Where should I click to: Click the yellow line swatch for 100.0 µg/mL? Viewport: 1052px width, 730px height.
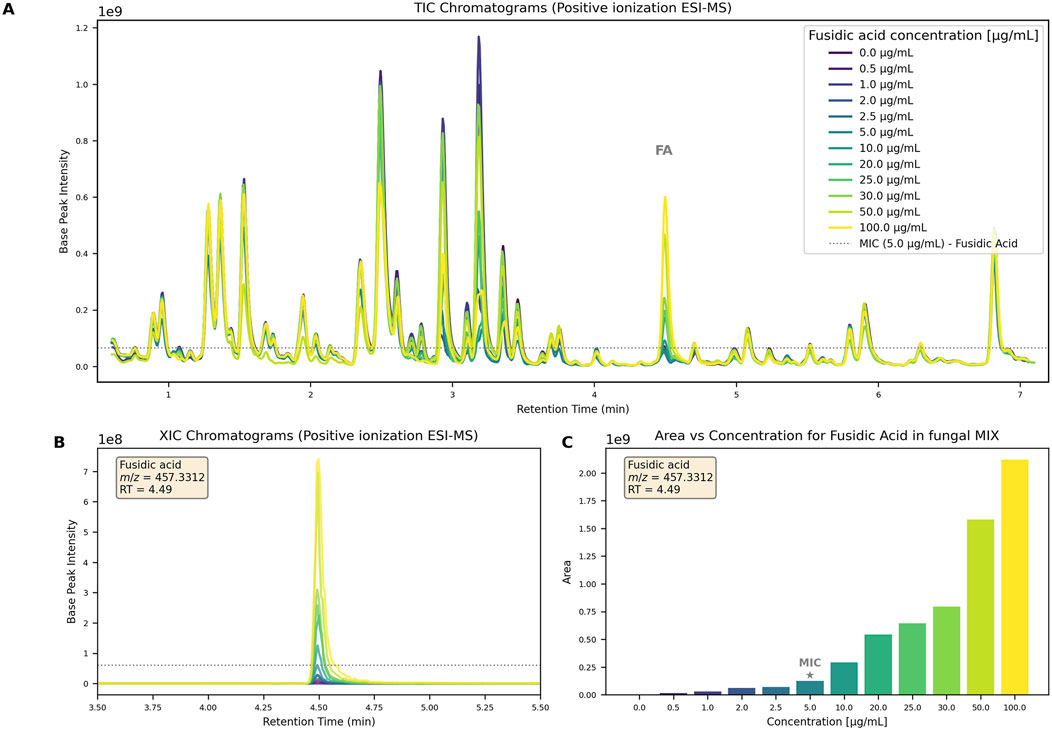coord(840,227)
